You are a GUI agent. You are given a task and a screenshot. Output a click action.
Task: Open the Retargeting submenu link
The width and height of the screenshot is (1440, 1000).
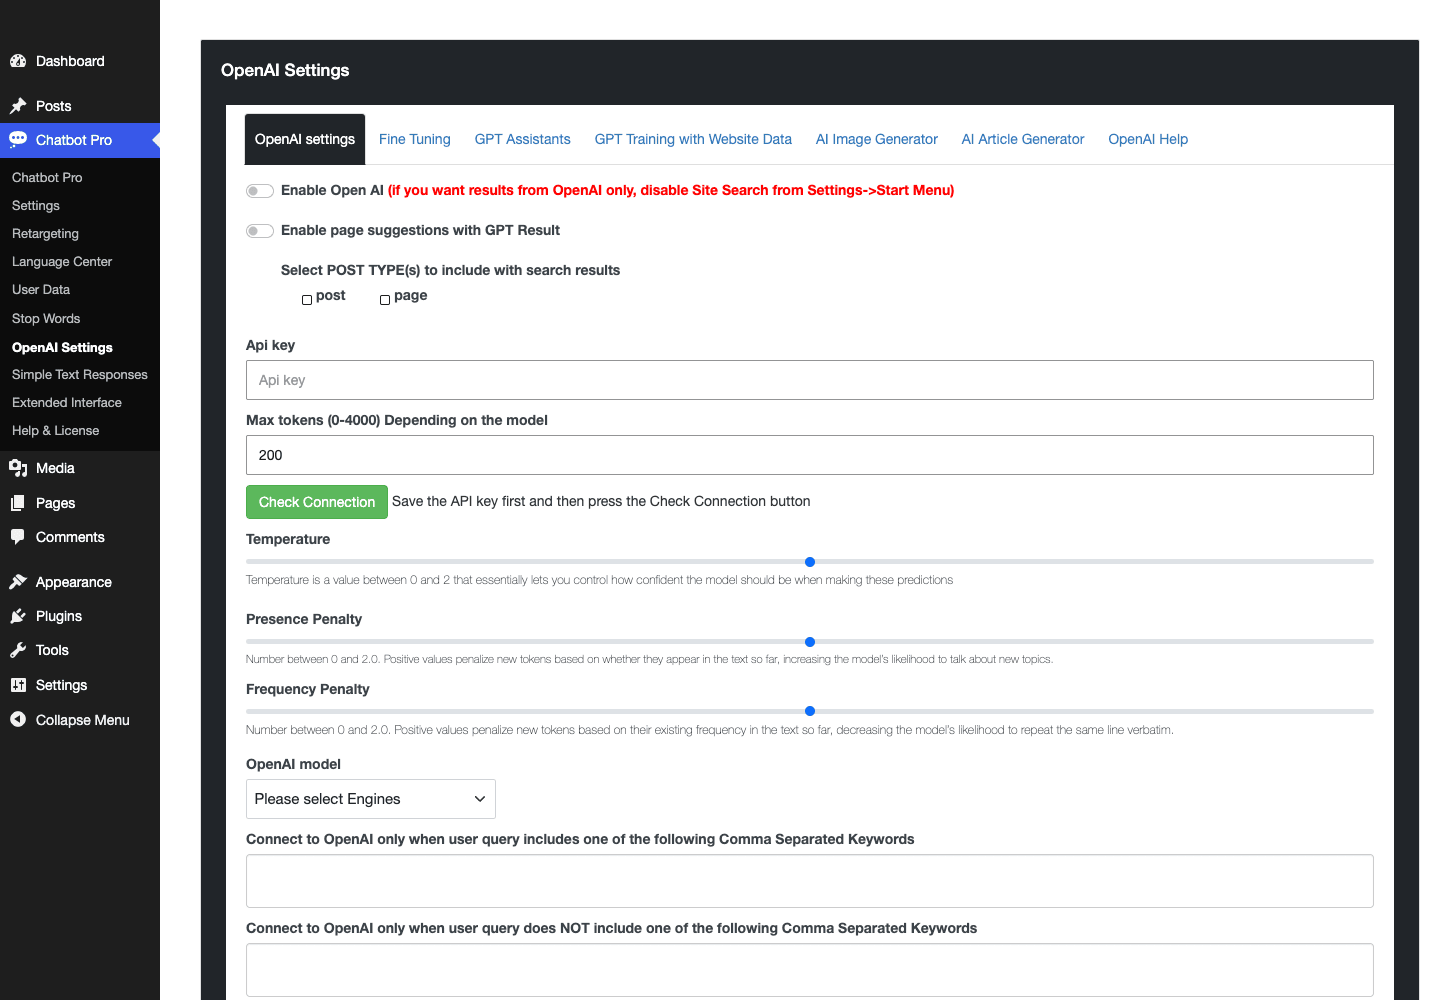point(45,233)
